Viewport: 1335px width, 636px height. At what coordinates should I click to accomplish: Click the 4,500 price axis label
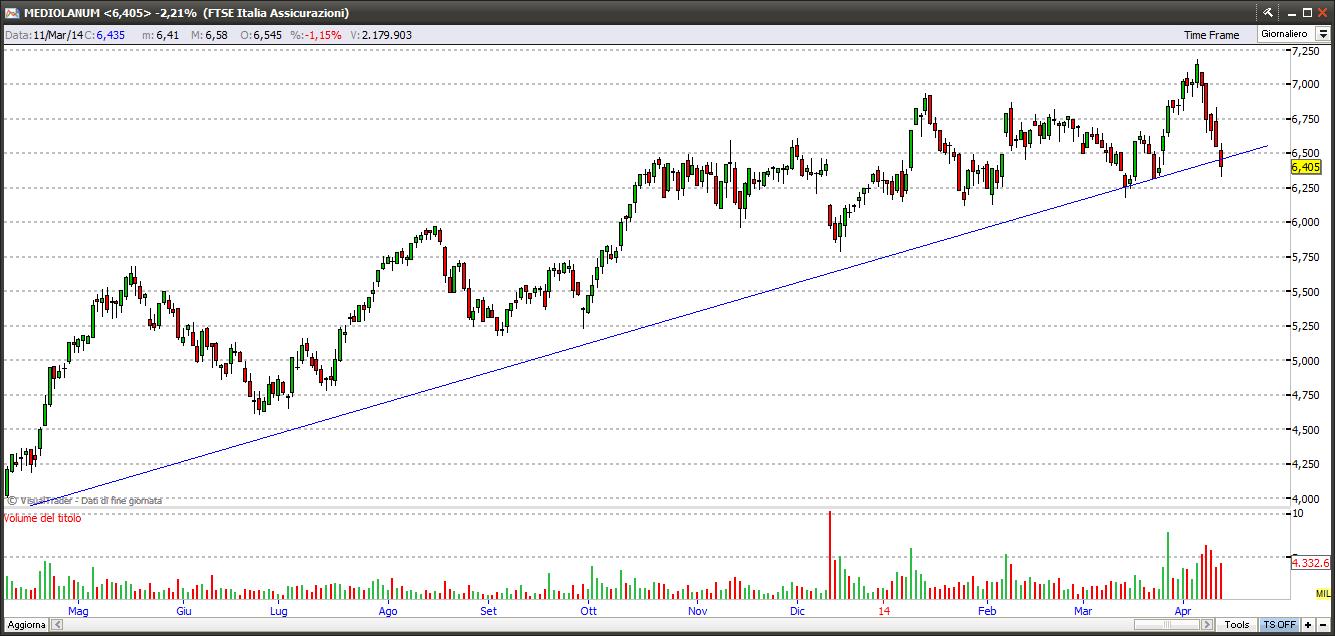point(1305,429)
